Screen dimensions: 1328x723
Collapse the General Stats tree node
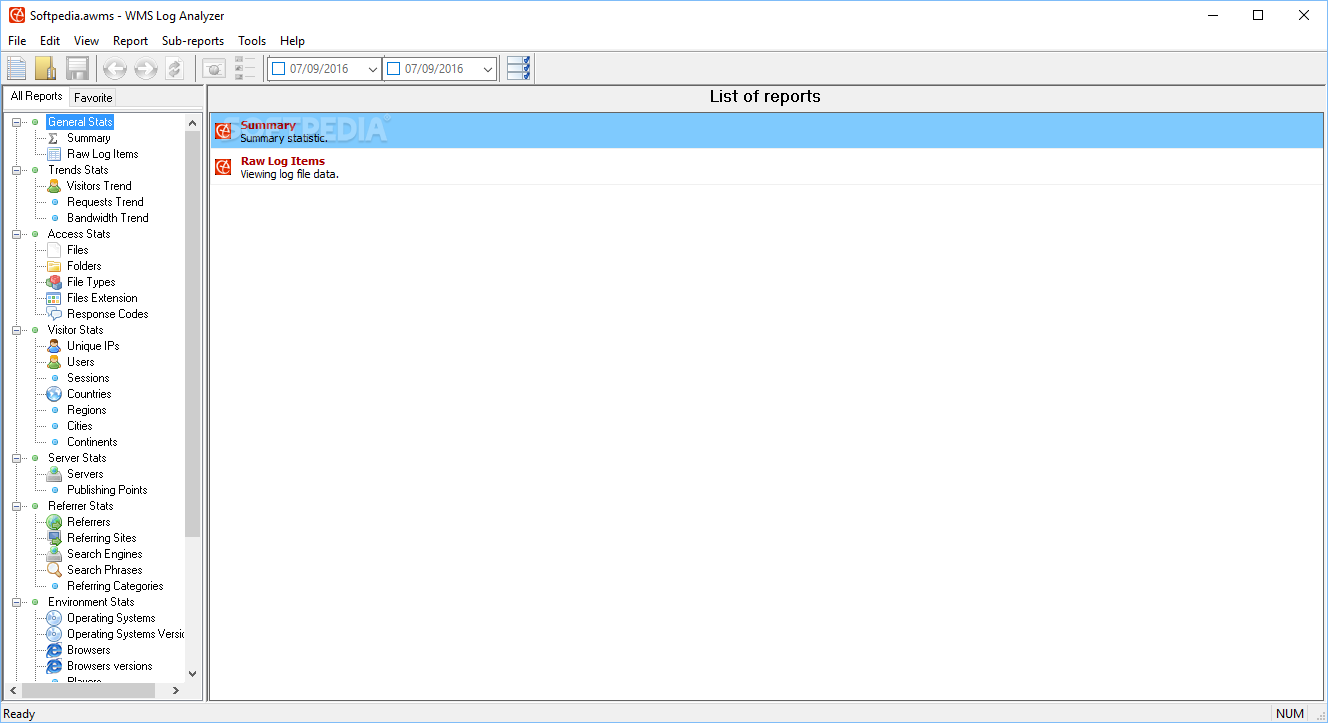tap(16, 122)
